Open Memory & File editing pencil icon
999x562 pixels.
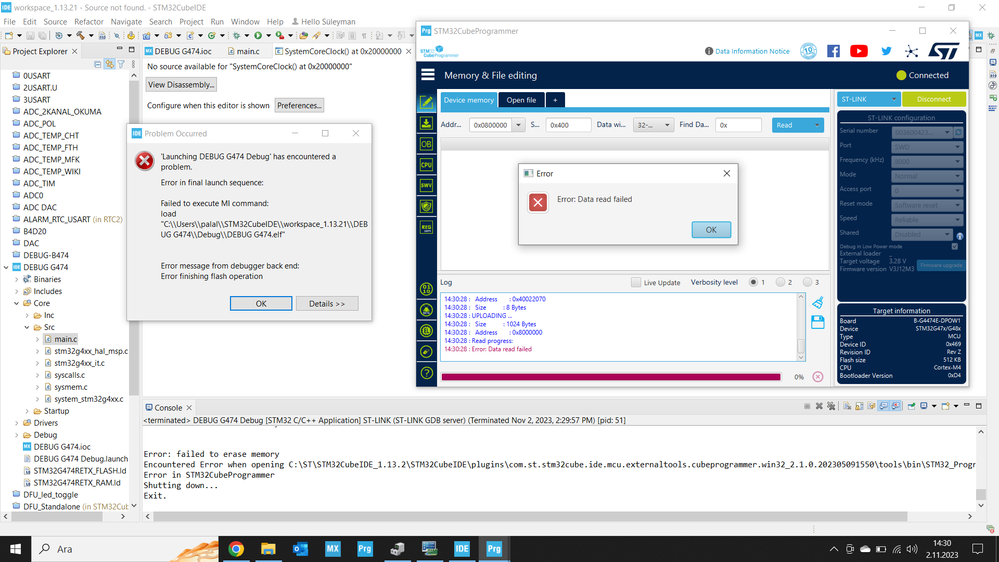(426, 102)
